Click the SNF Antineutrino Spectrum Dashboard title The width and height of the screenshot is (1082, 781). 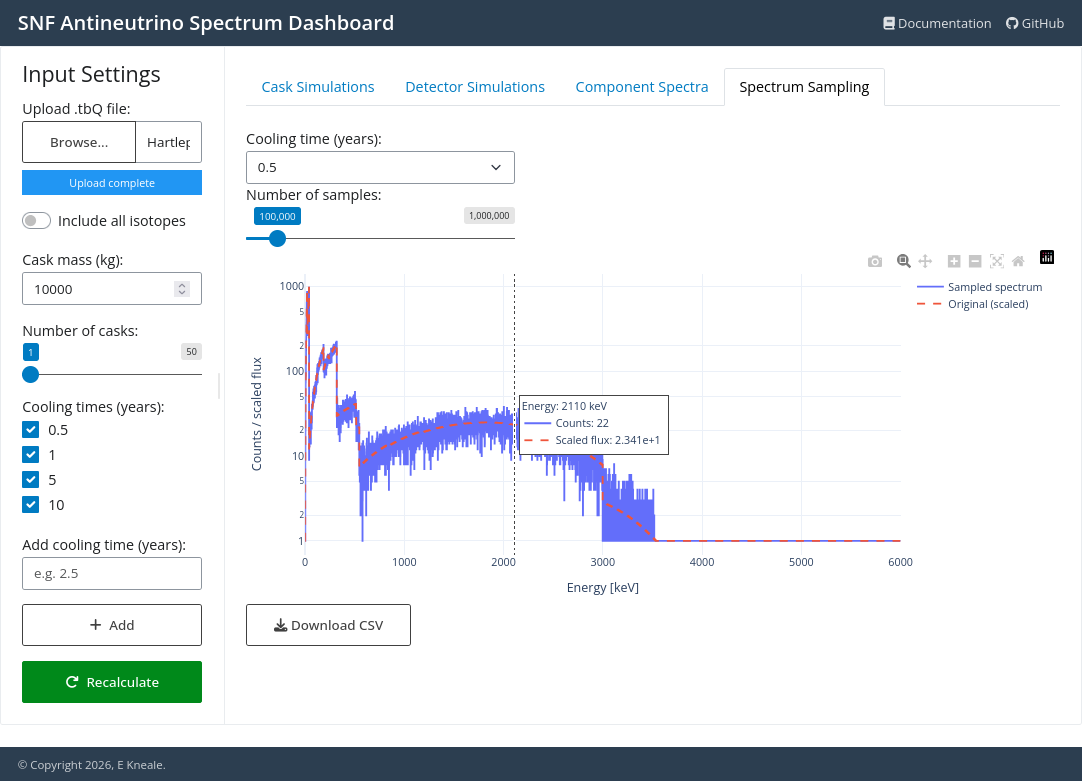click(x=206, y=23)
